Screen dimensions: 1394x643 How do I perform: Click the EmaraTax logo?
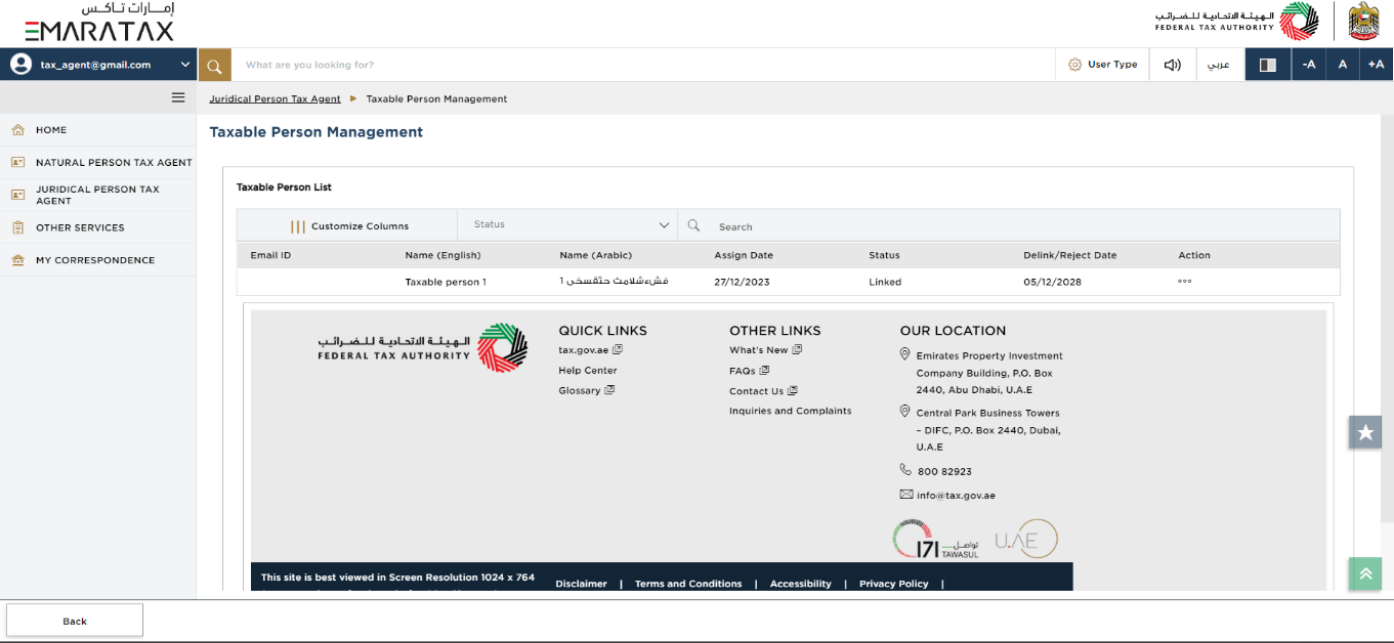tap(99, 22)
